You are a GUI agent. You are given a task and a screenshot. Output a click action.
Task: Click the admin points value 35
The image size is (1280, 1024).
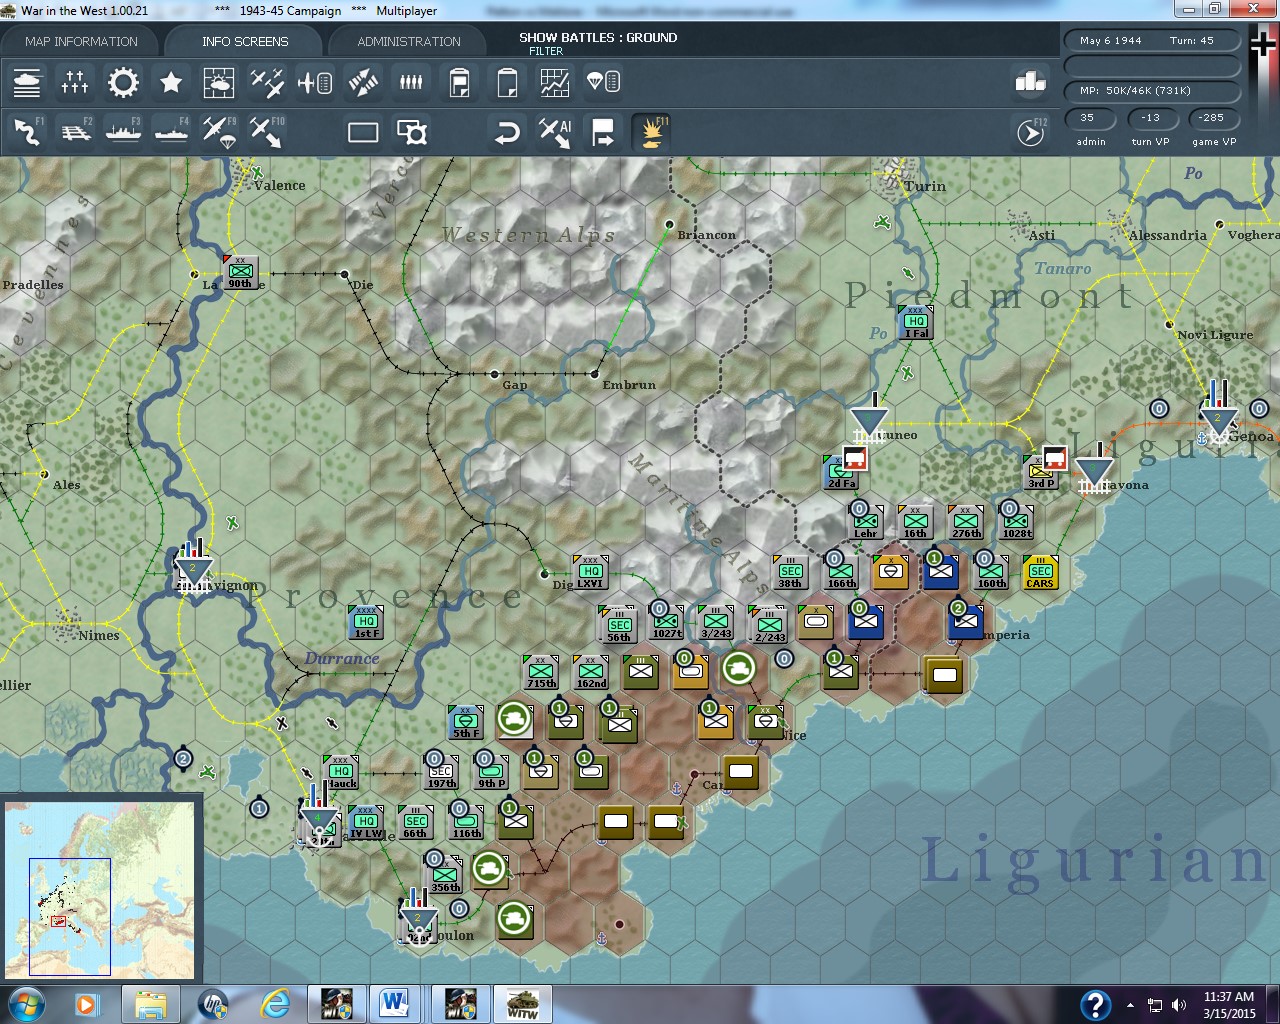(1088, 118)
